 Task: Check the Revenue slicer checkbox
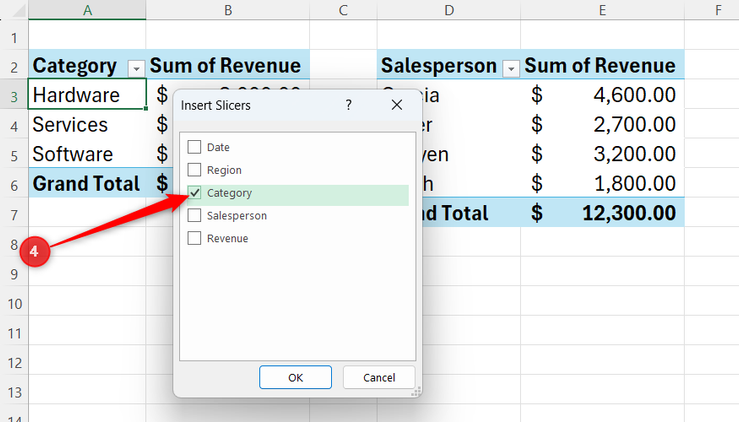coord(194,238)
